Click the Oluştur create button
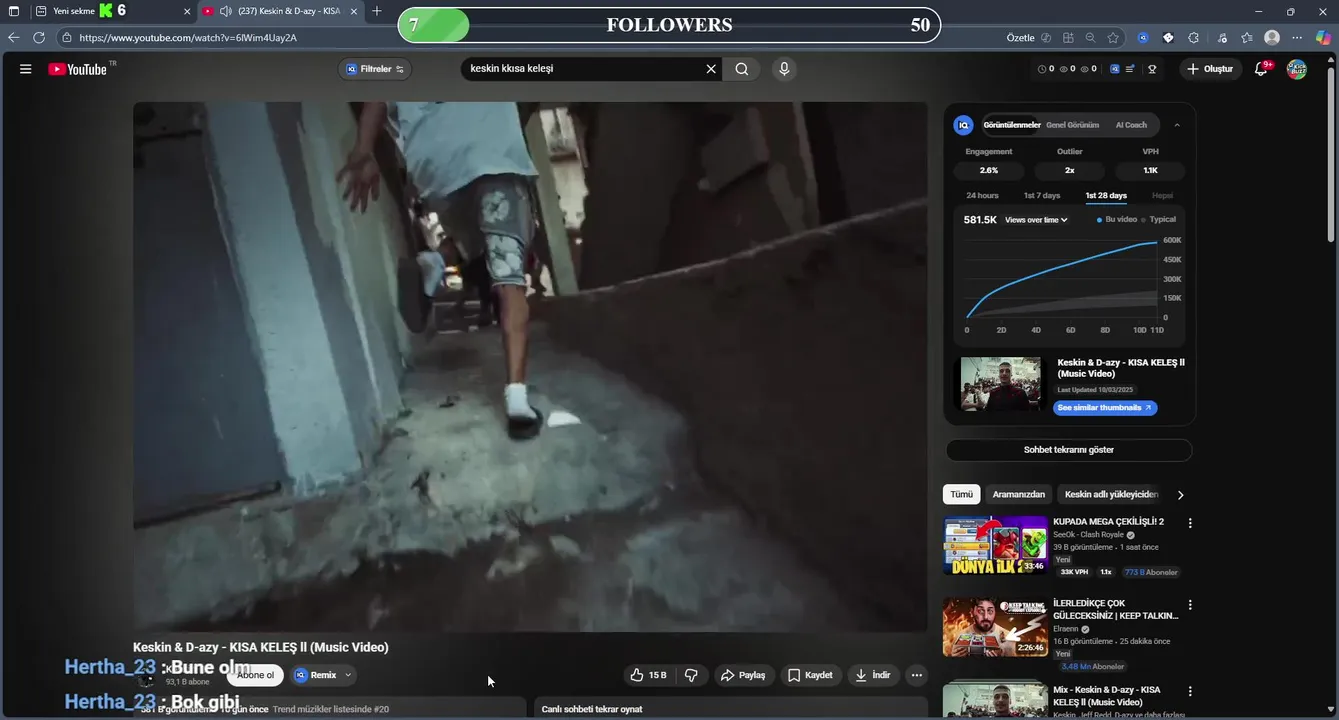 click(x=1211, y=69)
